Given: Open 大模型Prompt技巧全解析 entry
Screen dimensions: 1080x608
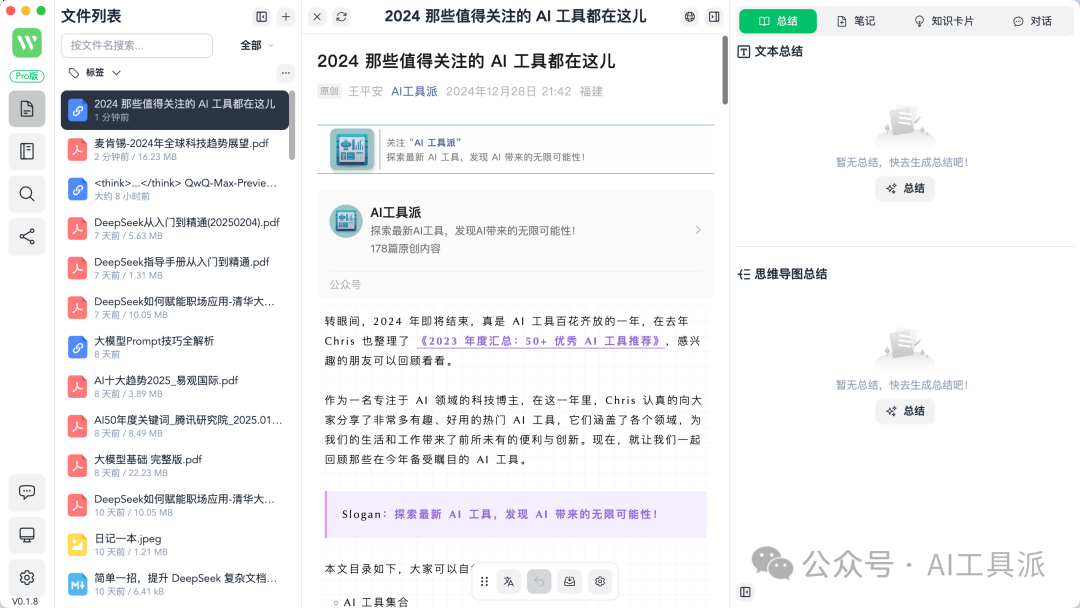Looking at the screenshot, I should [x=175, y=347].
